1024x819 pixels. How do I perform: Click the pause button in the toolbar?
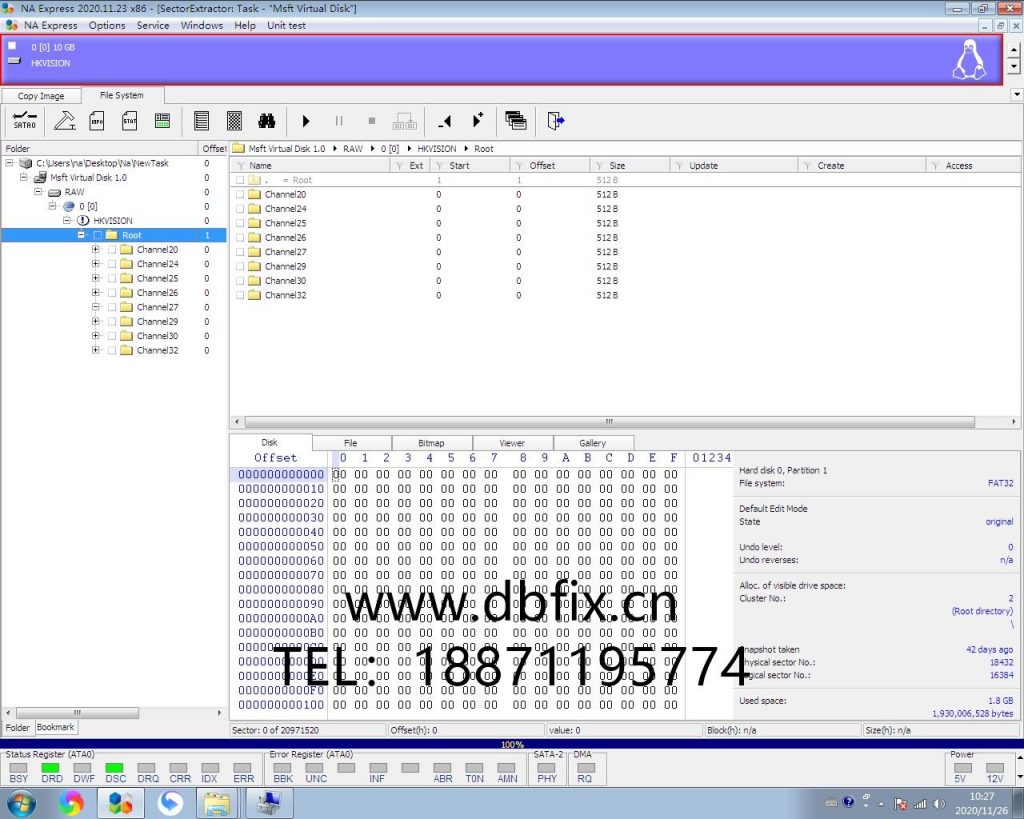[338, 121]
